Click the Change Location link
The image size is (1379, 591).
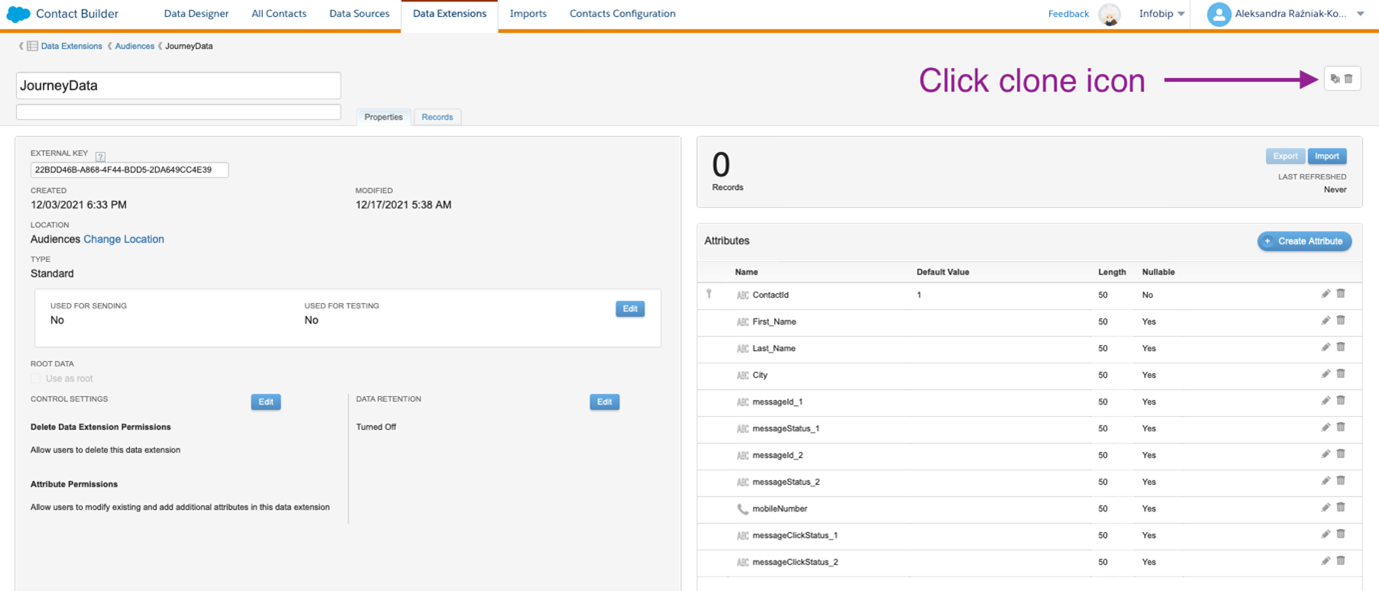tap(124, 239)
